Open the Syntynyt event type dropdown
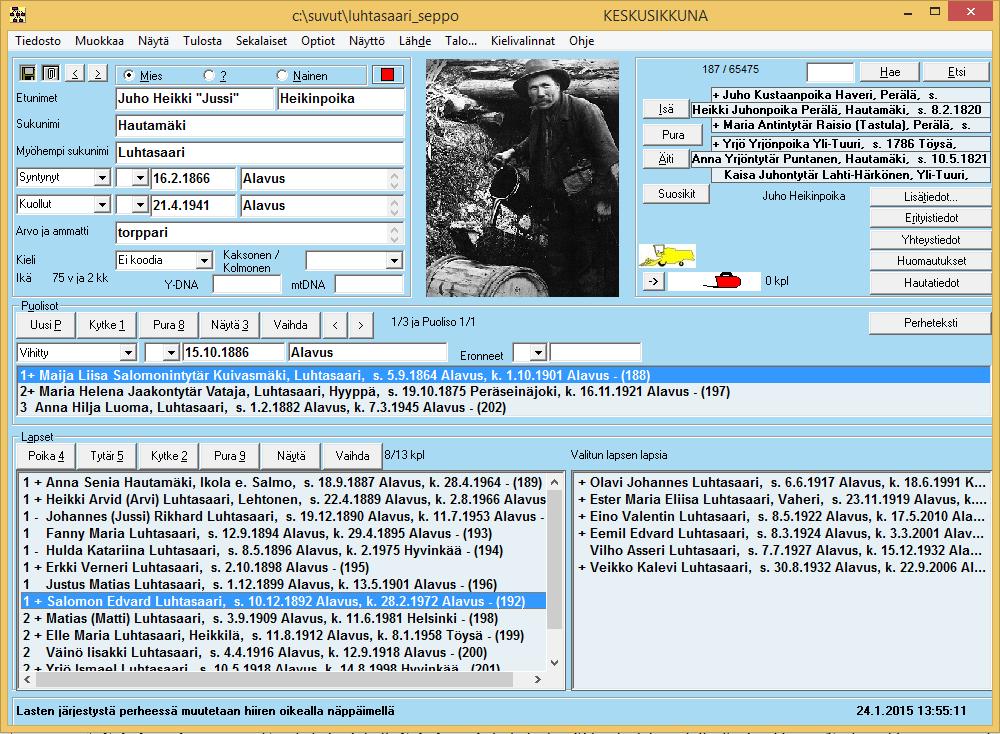The width and height of the screenshot is (1000, 734). [x=102, y=177]
